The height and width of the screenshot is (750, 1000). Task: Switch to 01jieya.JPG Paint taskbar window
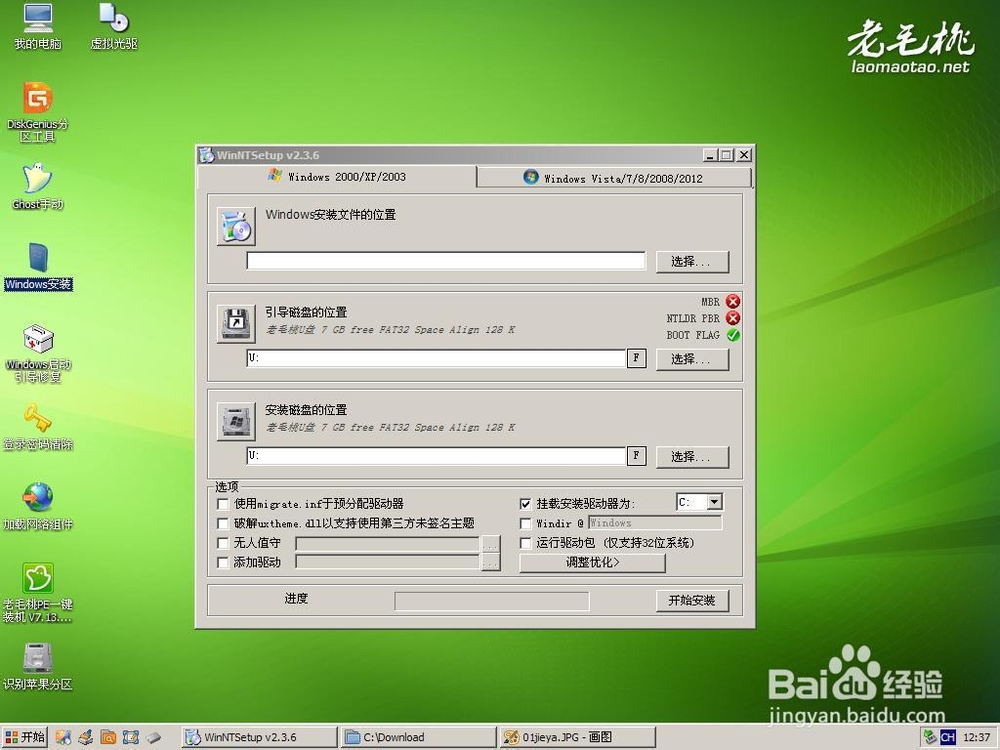point(578,738)
